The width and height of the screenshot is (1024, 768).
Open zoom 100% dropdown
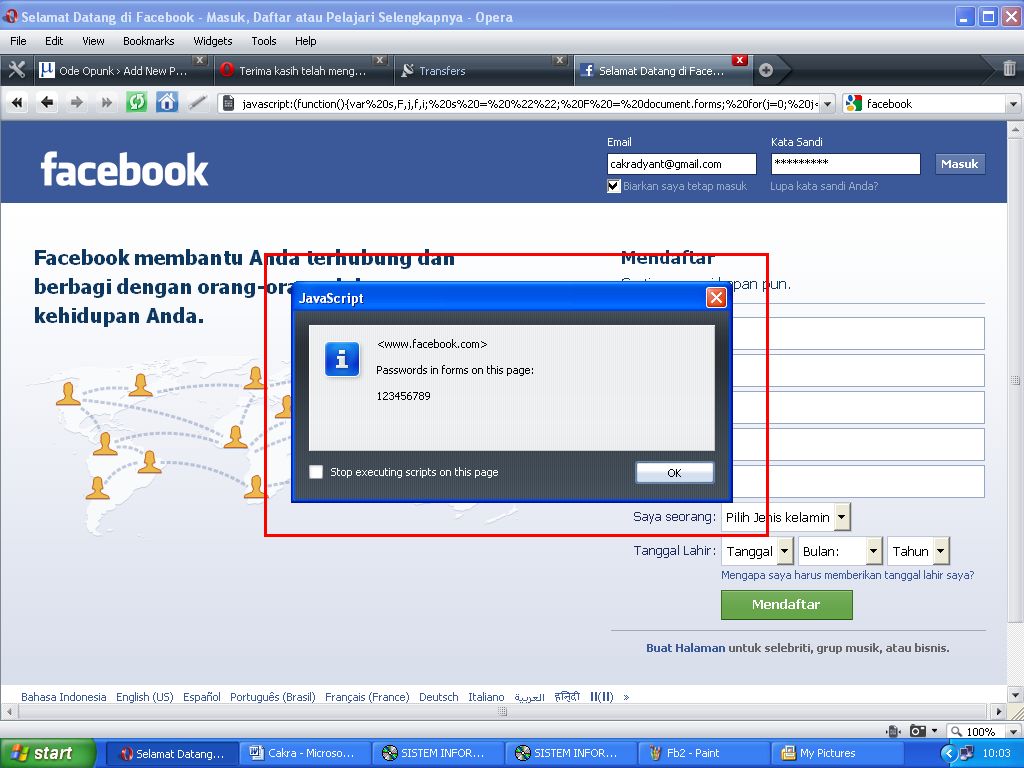(x=1014, y=731)
